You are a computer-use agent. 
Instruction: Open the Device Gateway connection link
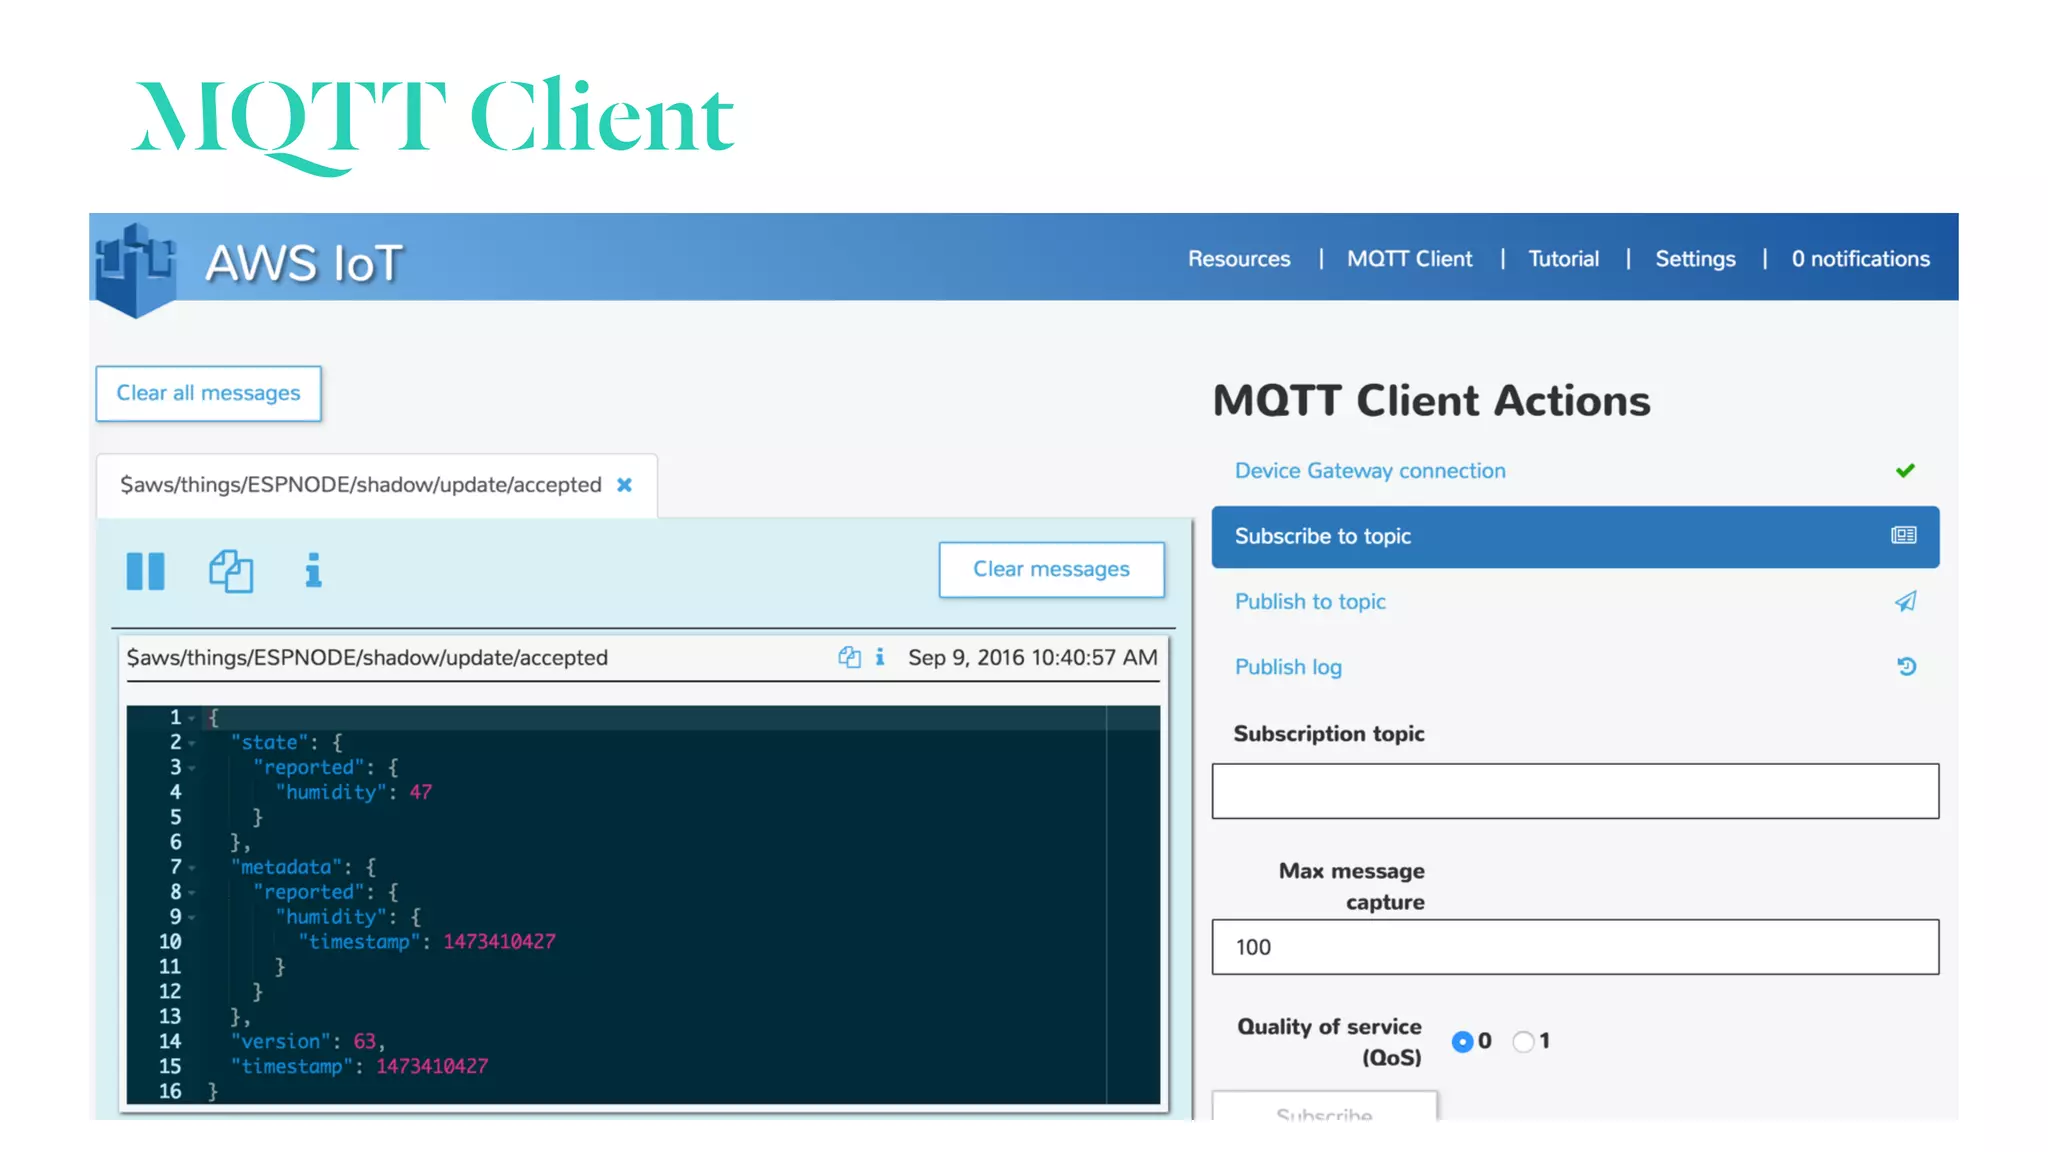tap(1370, 471)
